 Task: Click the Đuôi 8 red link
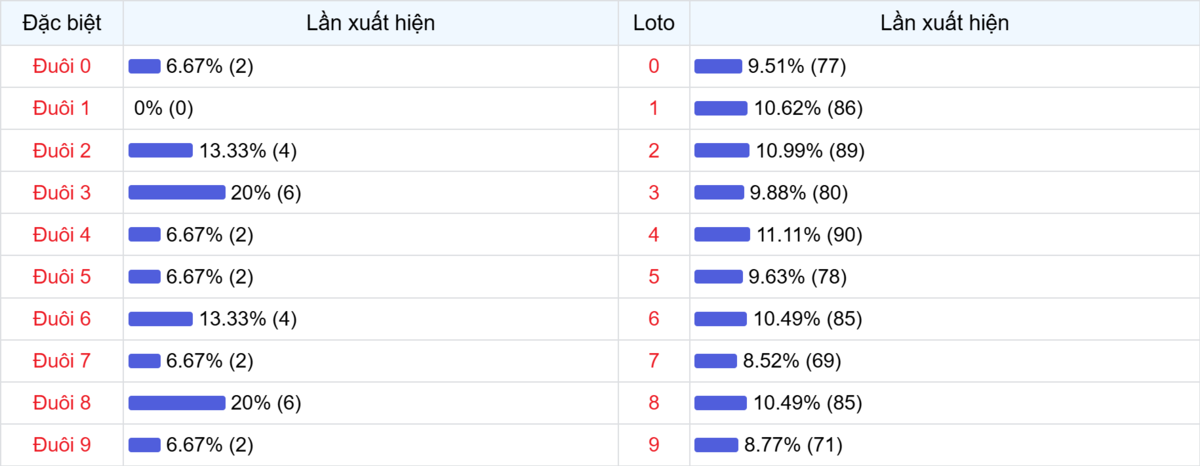point(62,402)
